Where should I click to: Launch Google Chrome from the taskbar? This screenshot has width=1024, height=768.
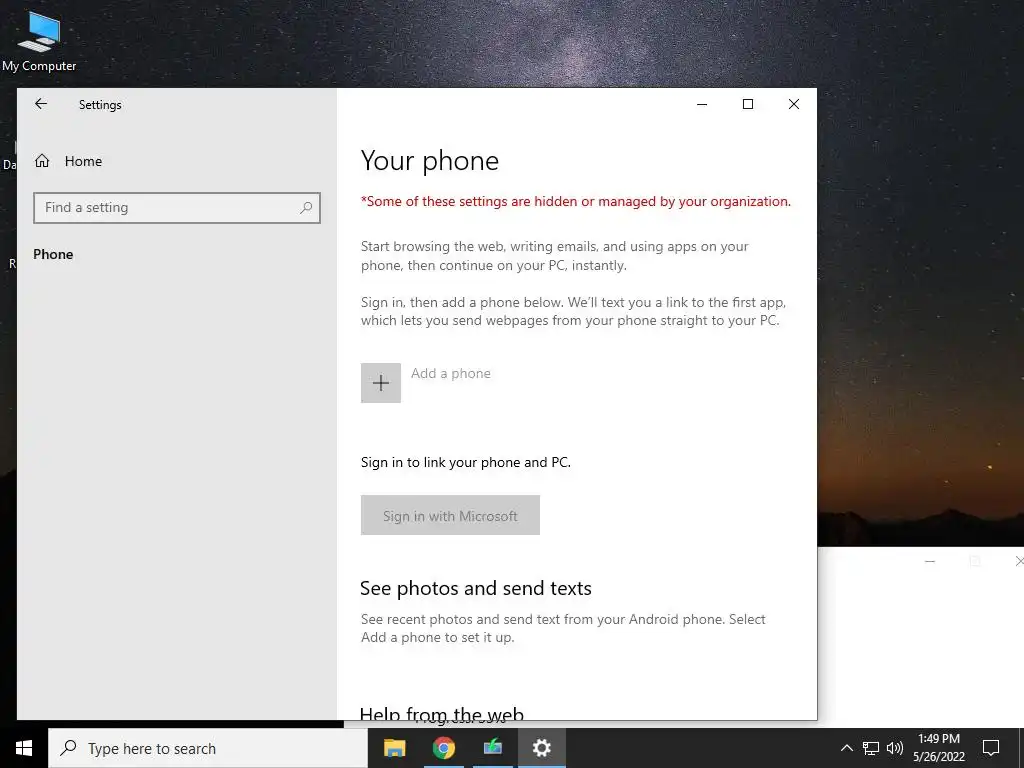443,748
